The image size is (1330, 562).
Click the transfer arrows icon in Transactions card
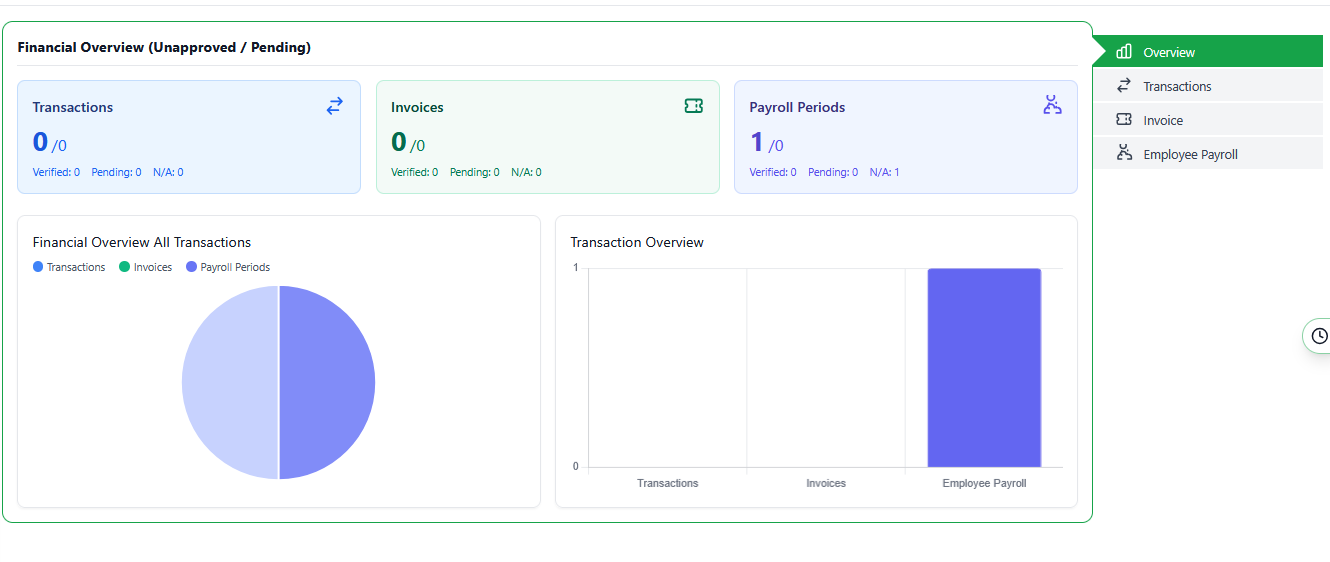click(x=335, y=106)
